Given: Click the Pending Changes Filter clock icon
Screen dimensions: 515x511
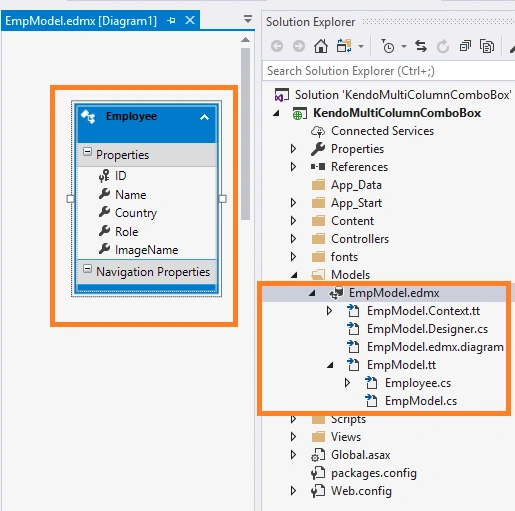Looking at the screenshot, I should coord(388,46).
